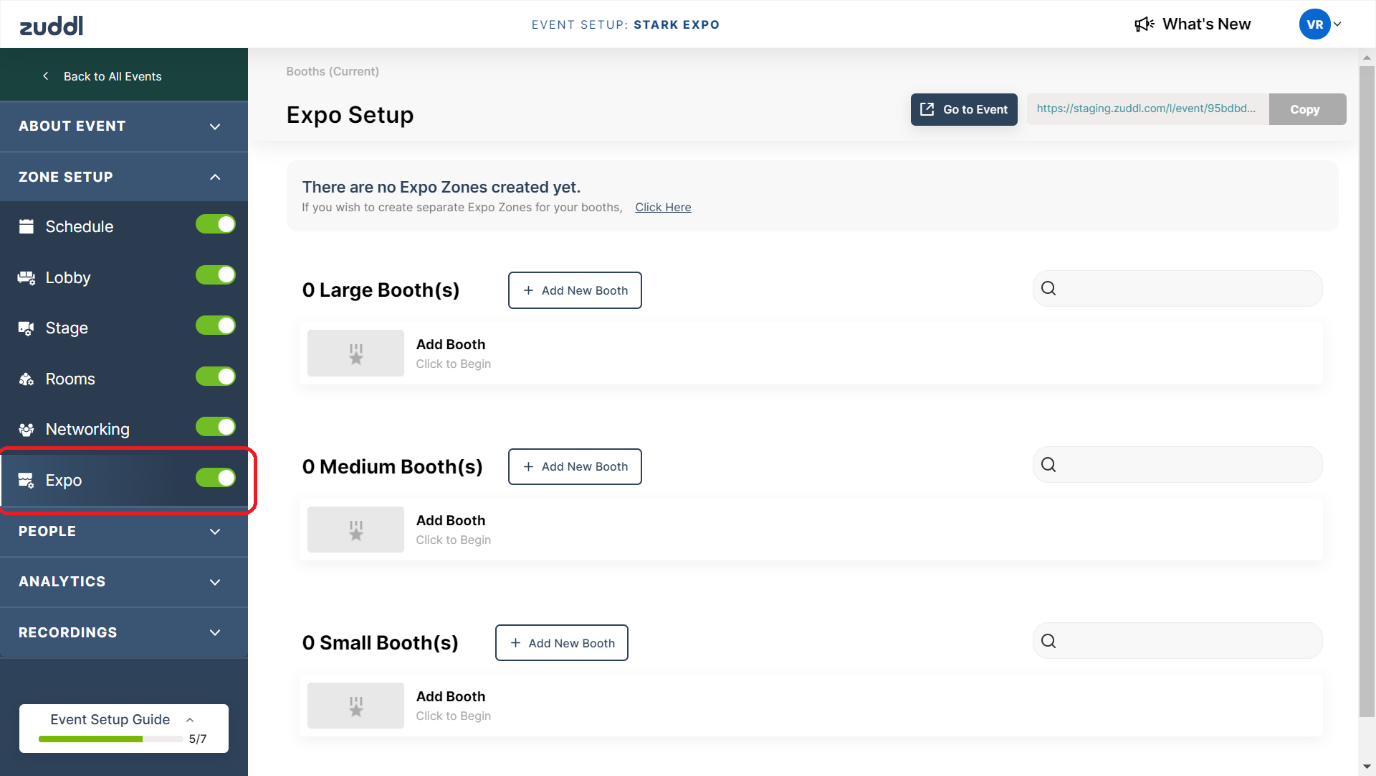The height and width of the screenshot is (776, 1376).
Task: Click the Stage icon in sidebar
Action: tap(27, 328)
